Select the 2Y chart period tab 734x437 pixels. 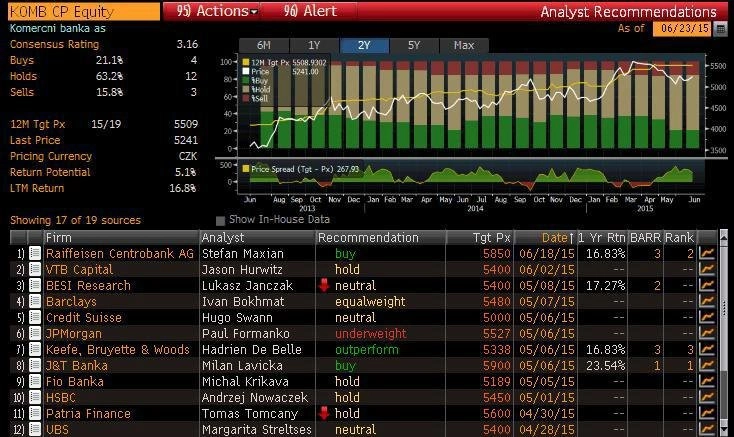point(364,45)
